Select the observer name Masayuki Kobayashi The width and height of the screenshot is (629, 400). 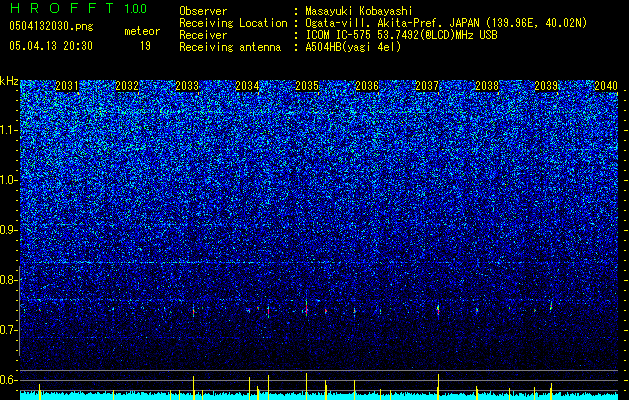359,11
